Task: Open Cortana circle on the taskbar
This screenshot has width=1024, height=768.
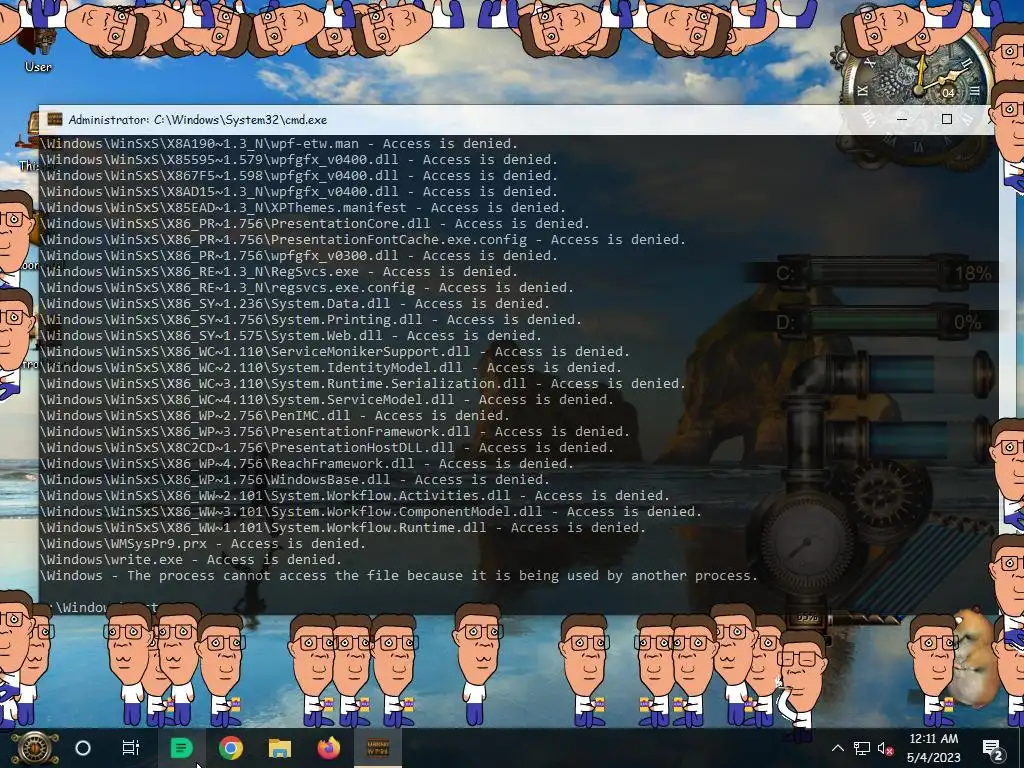Action: [83, 748]
